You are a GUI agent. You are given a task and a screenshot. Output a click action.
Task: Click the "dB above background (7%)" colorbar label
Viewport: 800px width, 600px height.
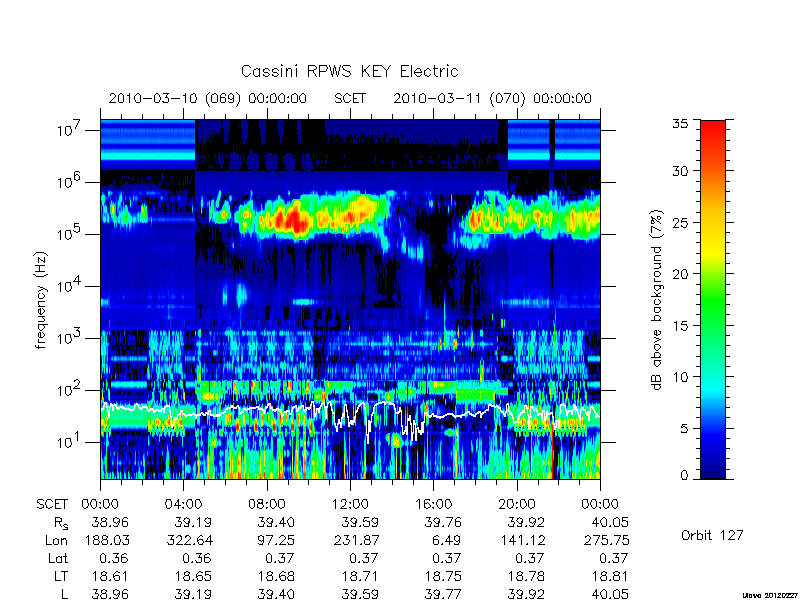(x=657, y=300)
